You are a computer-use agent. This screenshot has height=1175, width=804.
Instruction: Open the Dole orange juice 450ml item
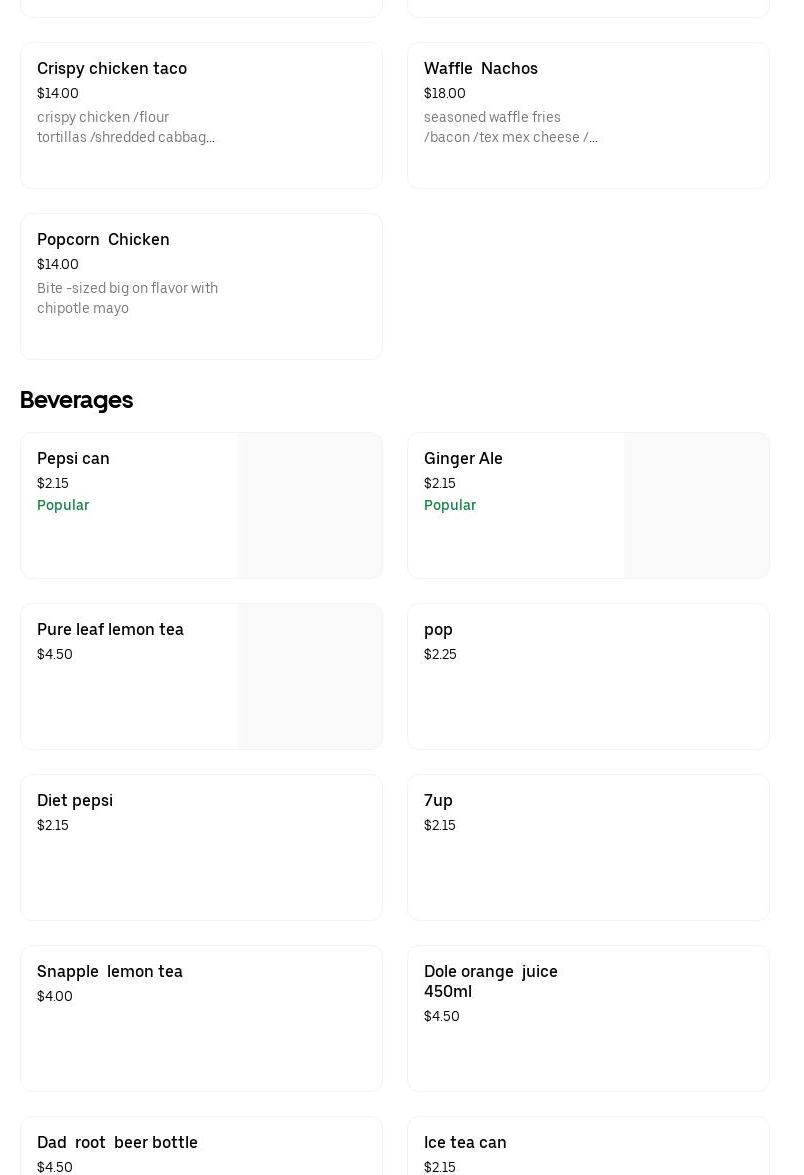click(x=588, y=1018)
